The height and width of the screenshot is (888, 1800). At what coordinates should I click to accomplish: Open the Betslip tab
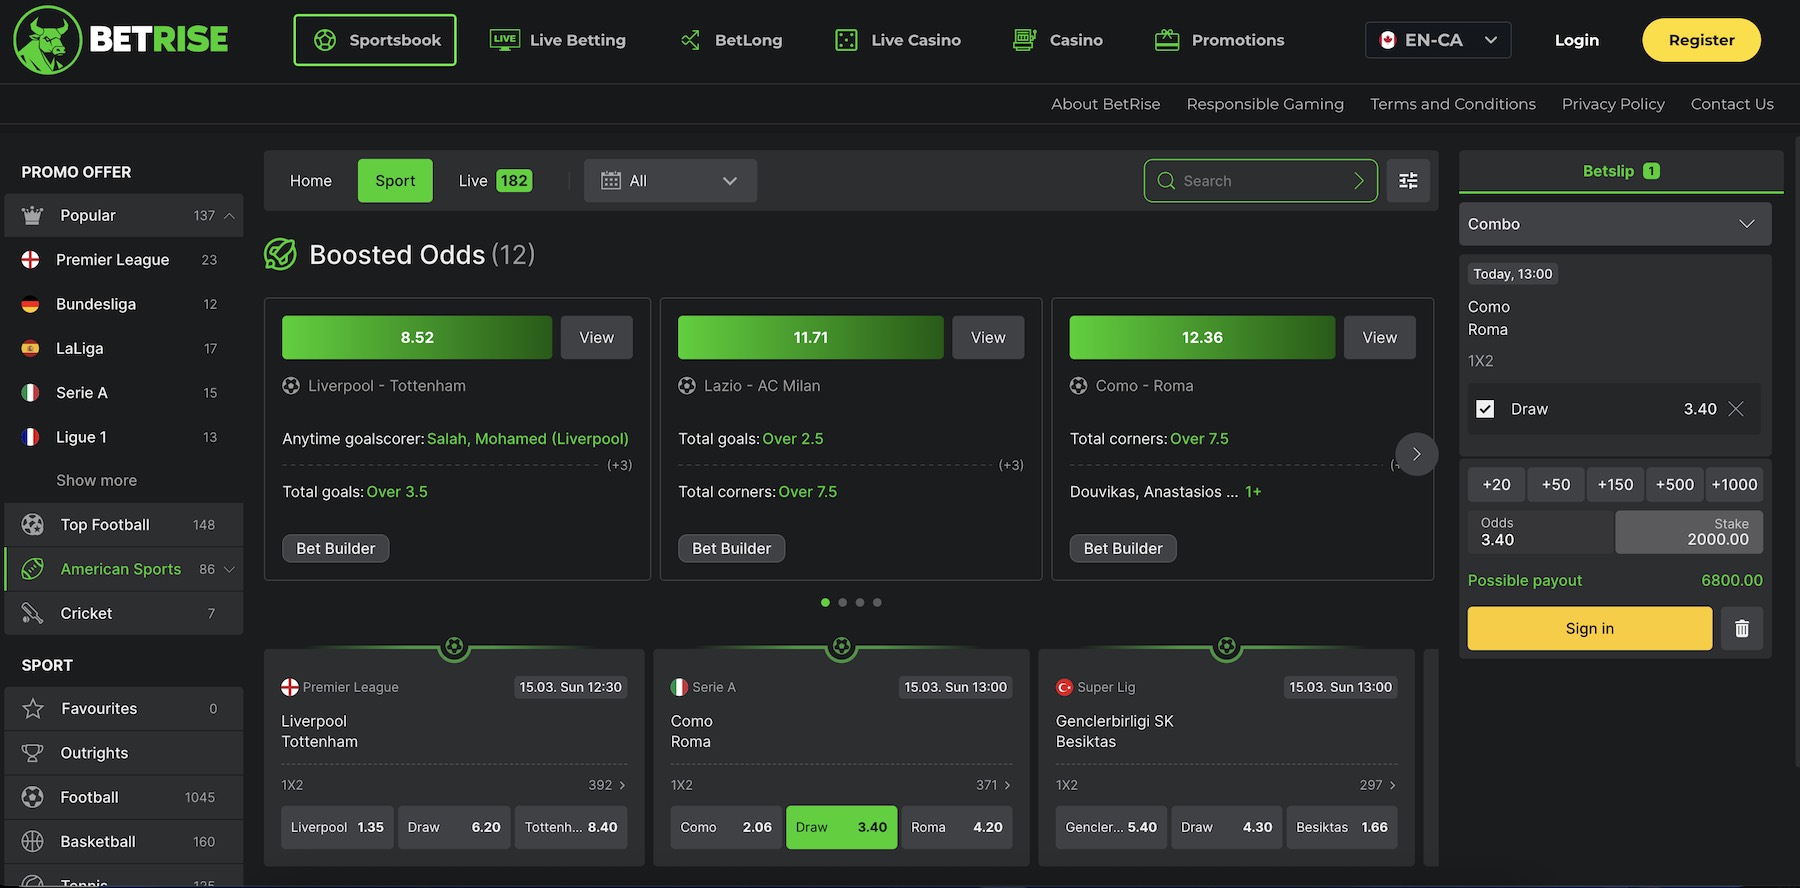(x=1621, y=171)
